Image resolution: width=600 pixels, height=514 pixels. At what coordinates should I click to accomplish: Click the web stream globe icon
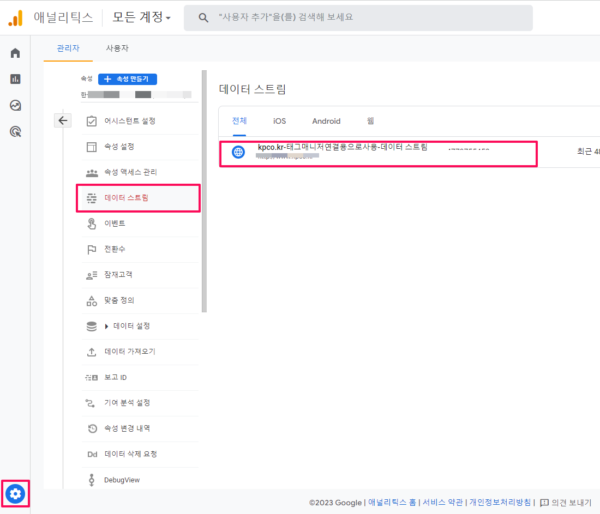(x=238, y=152)
